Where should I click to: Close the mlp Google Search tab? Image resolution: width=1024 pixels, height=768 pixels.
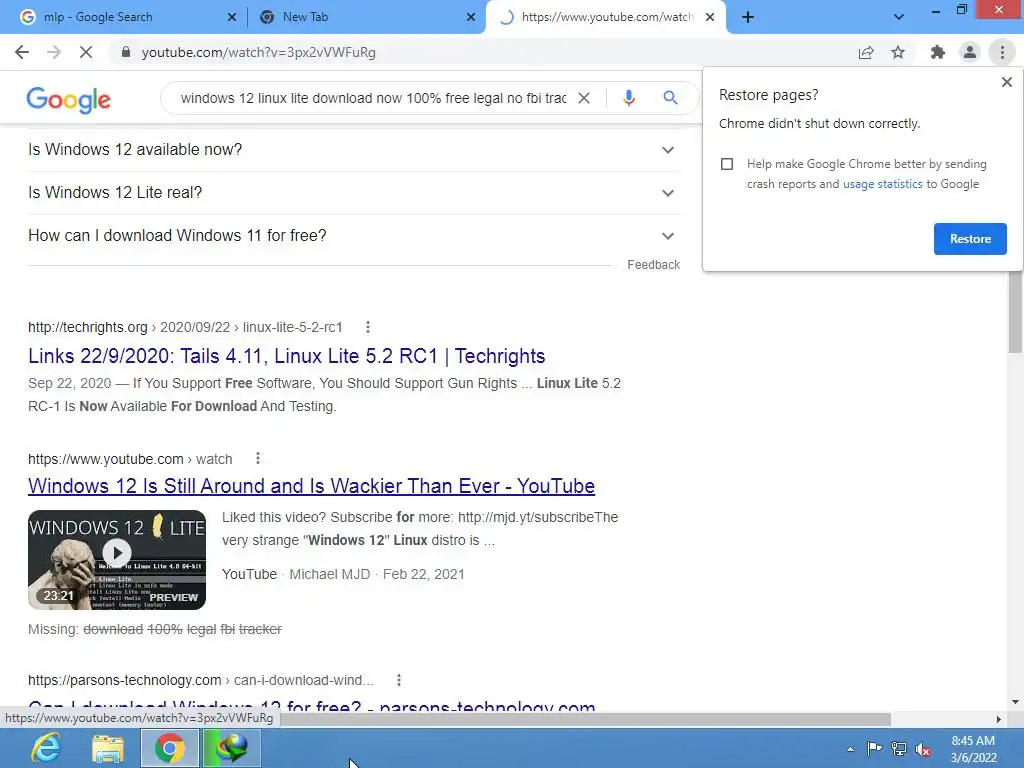(x=232, y=17)
